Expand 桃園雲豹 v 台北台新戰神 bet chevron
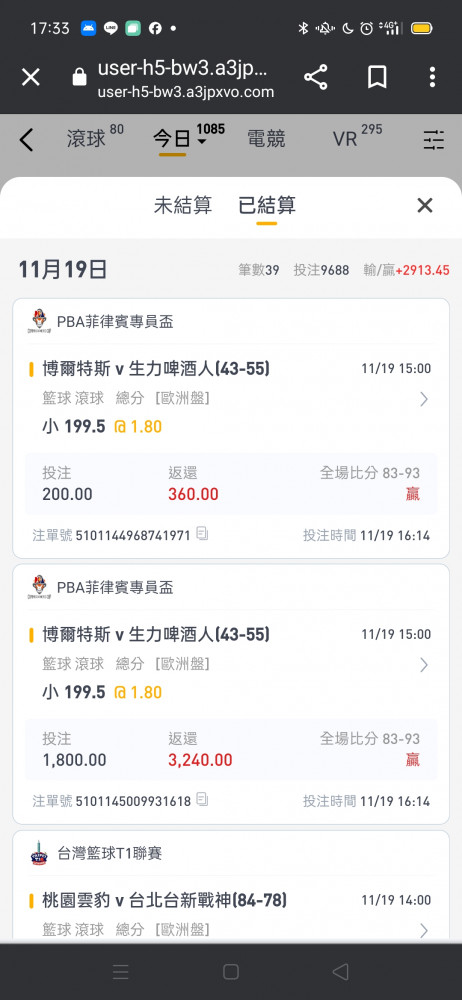 [424, 930]
